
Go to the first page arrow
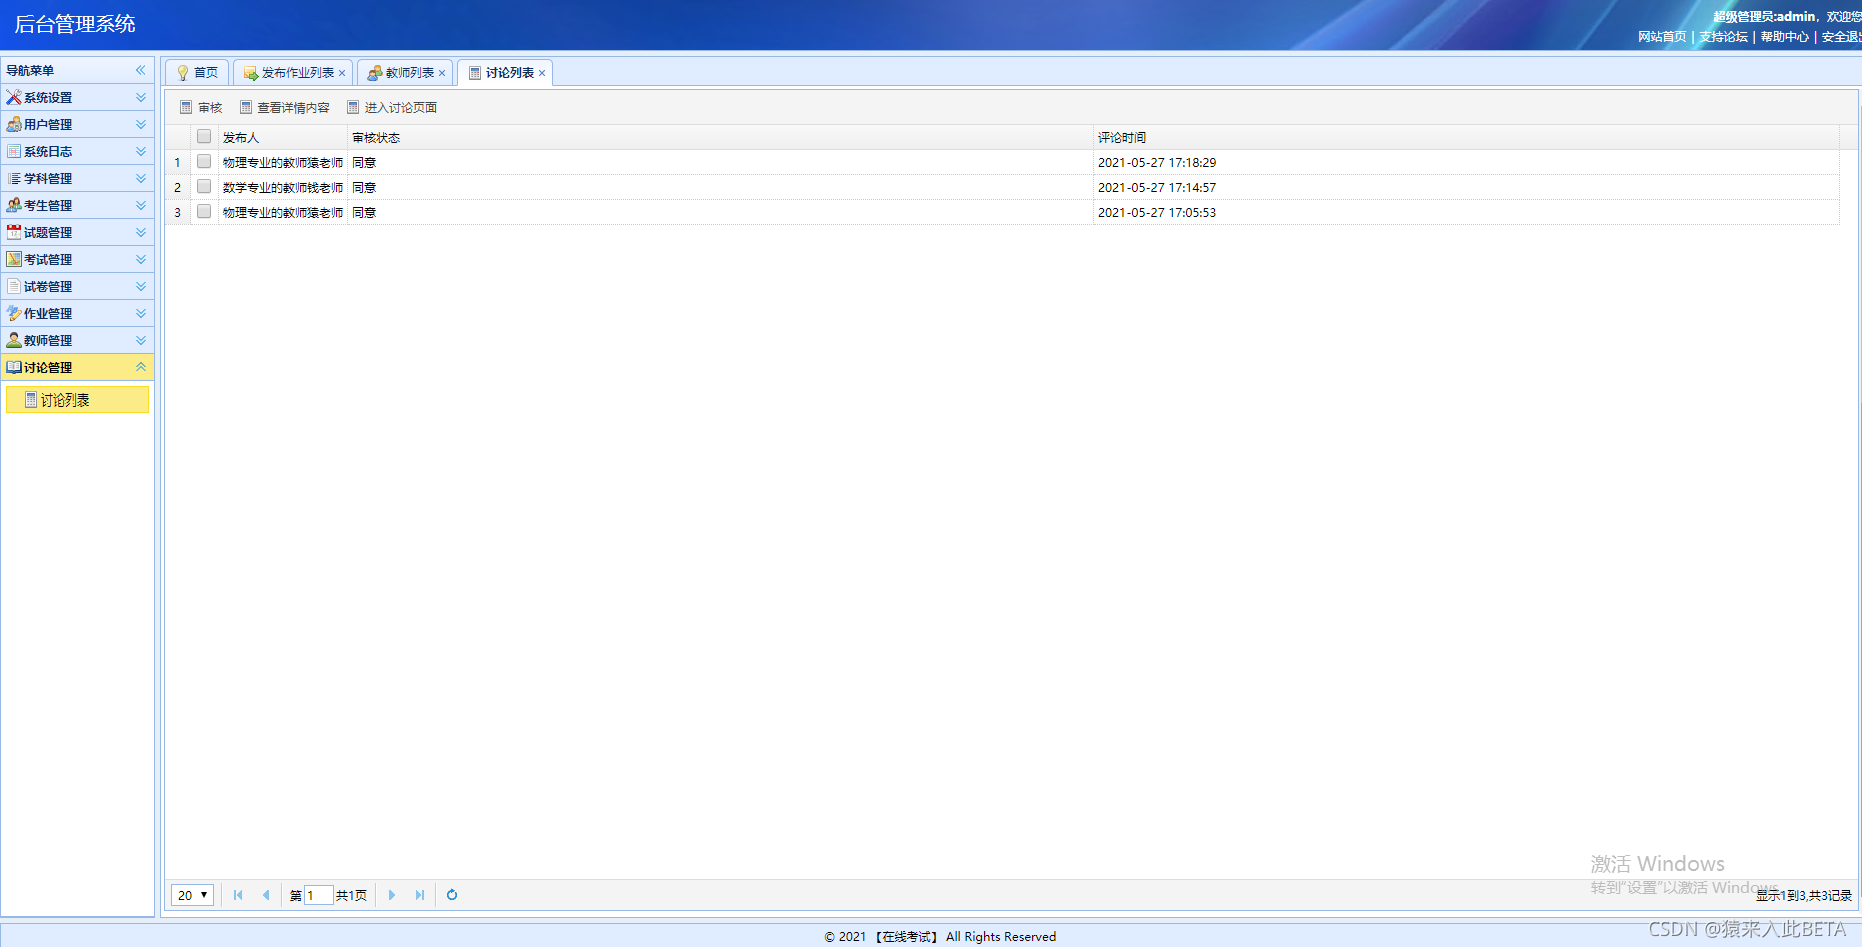238,895
